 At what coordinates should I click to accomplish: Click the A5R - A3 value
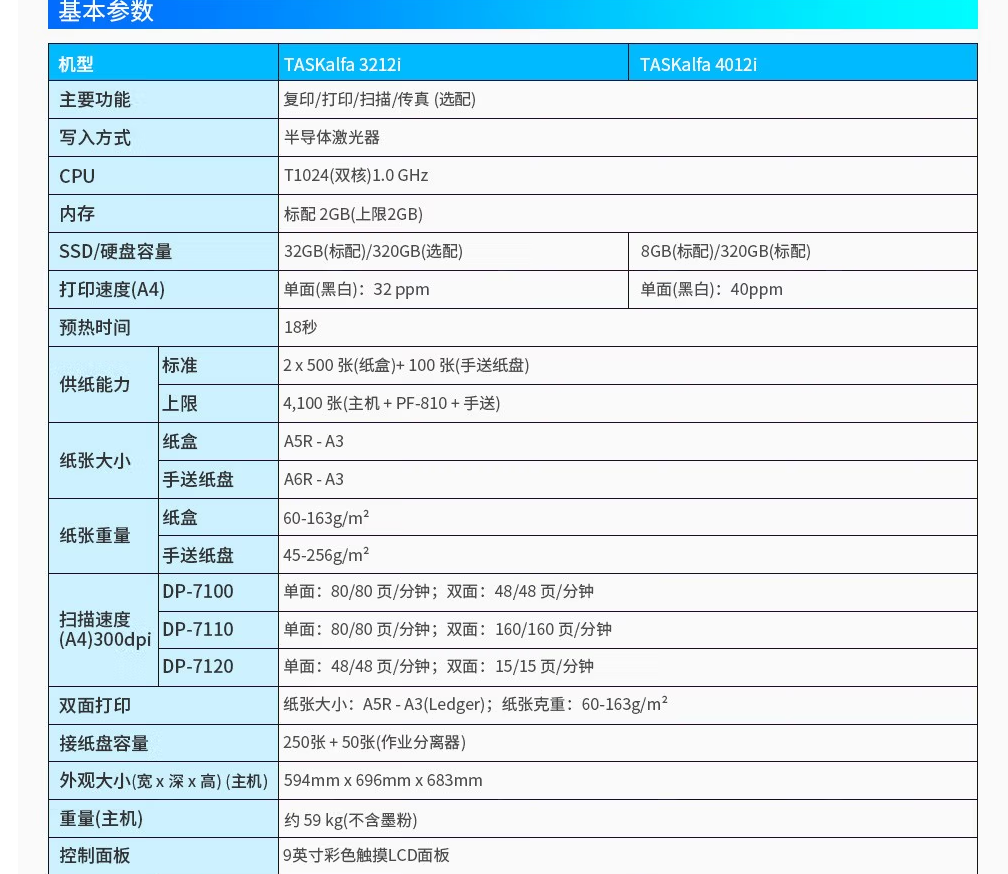pyautogui.click(x=314, y=441)
